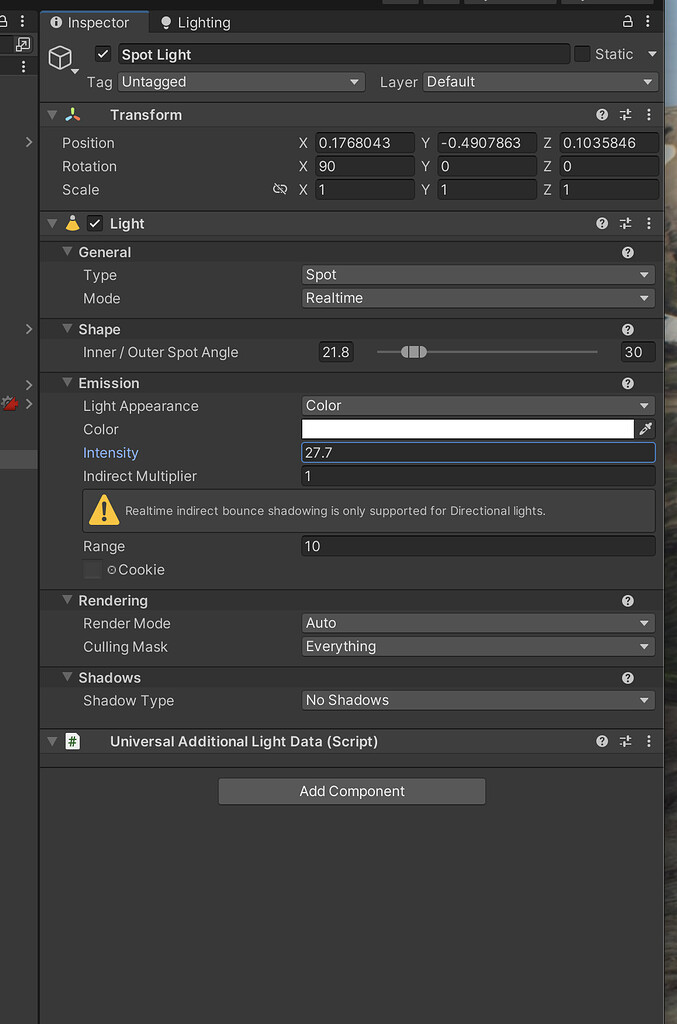Toggle the Spot Light active checkbox

tap(103, 54)
